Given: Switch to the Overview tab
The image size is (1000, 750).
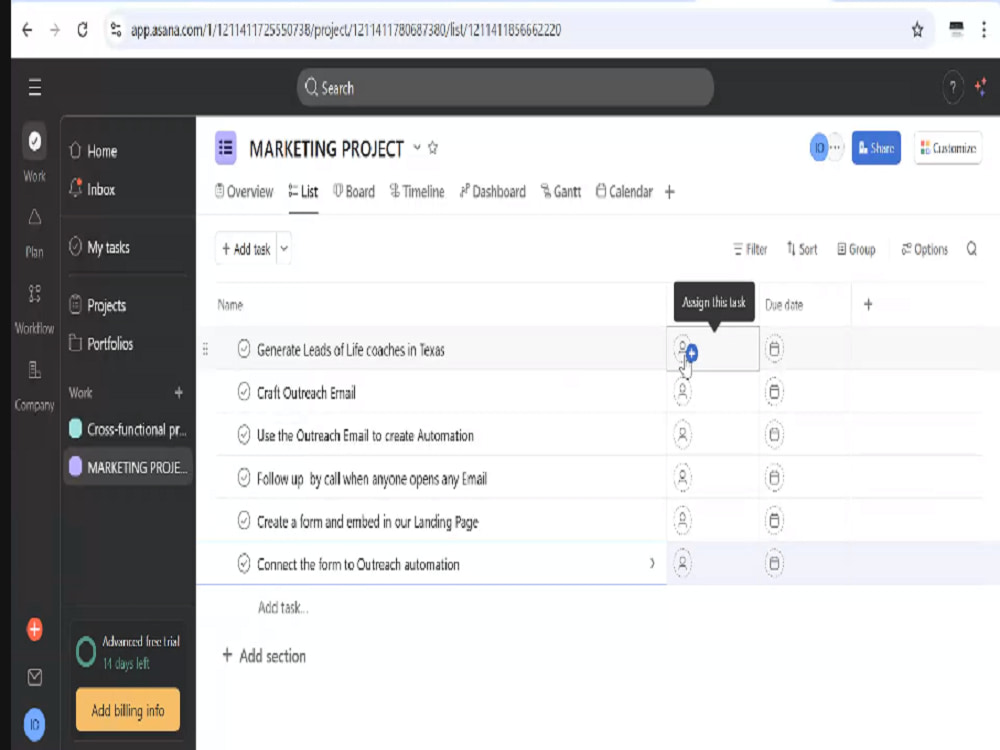Looking at the screenshot, I should 244,191.
